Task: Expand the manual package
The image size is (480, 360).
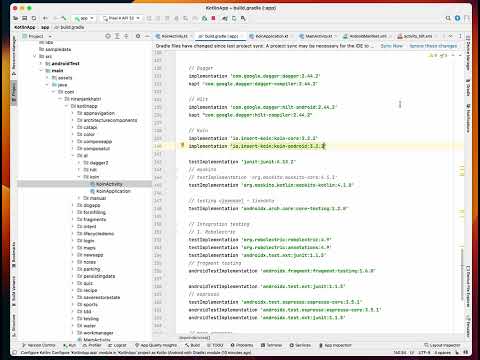Action: click(x=79, y=198)
